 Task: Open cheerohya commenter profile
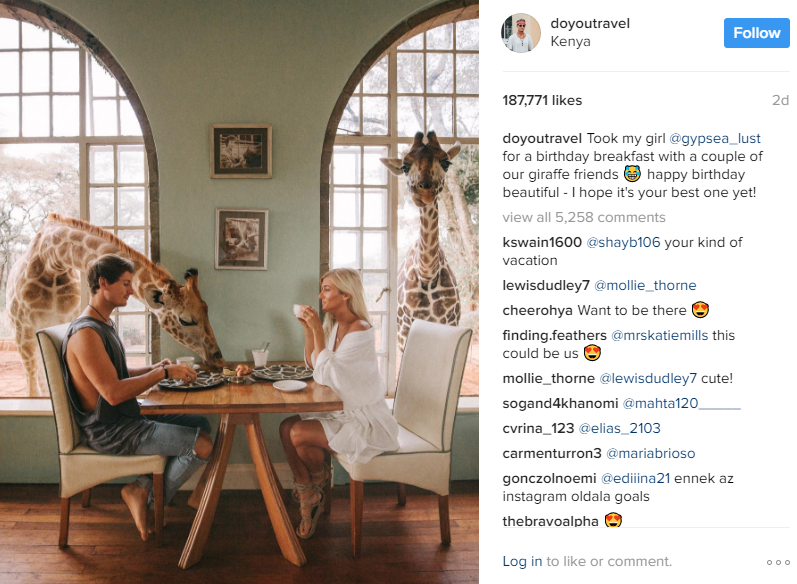point(537,311)
